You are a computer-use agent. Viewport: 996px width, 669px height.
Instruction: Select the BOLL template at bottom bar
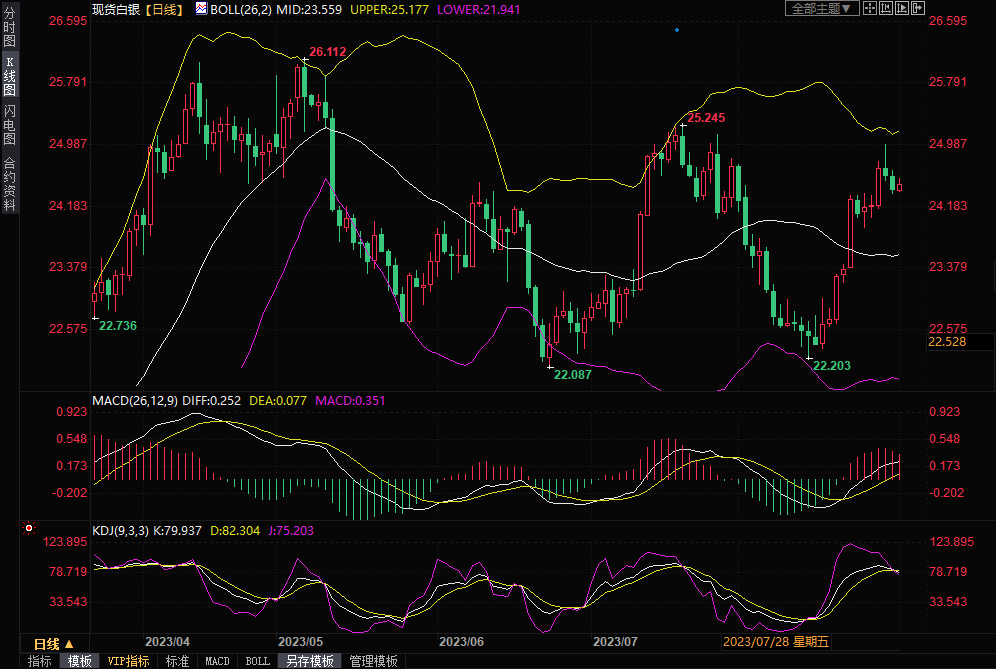(x=257, y=661)
